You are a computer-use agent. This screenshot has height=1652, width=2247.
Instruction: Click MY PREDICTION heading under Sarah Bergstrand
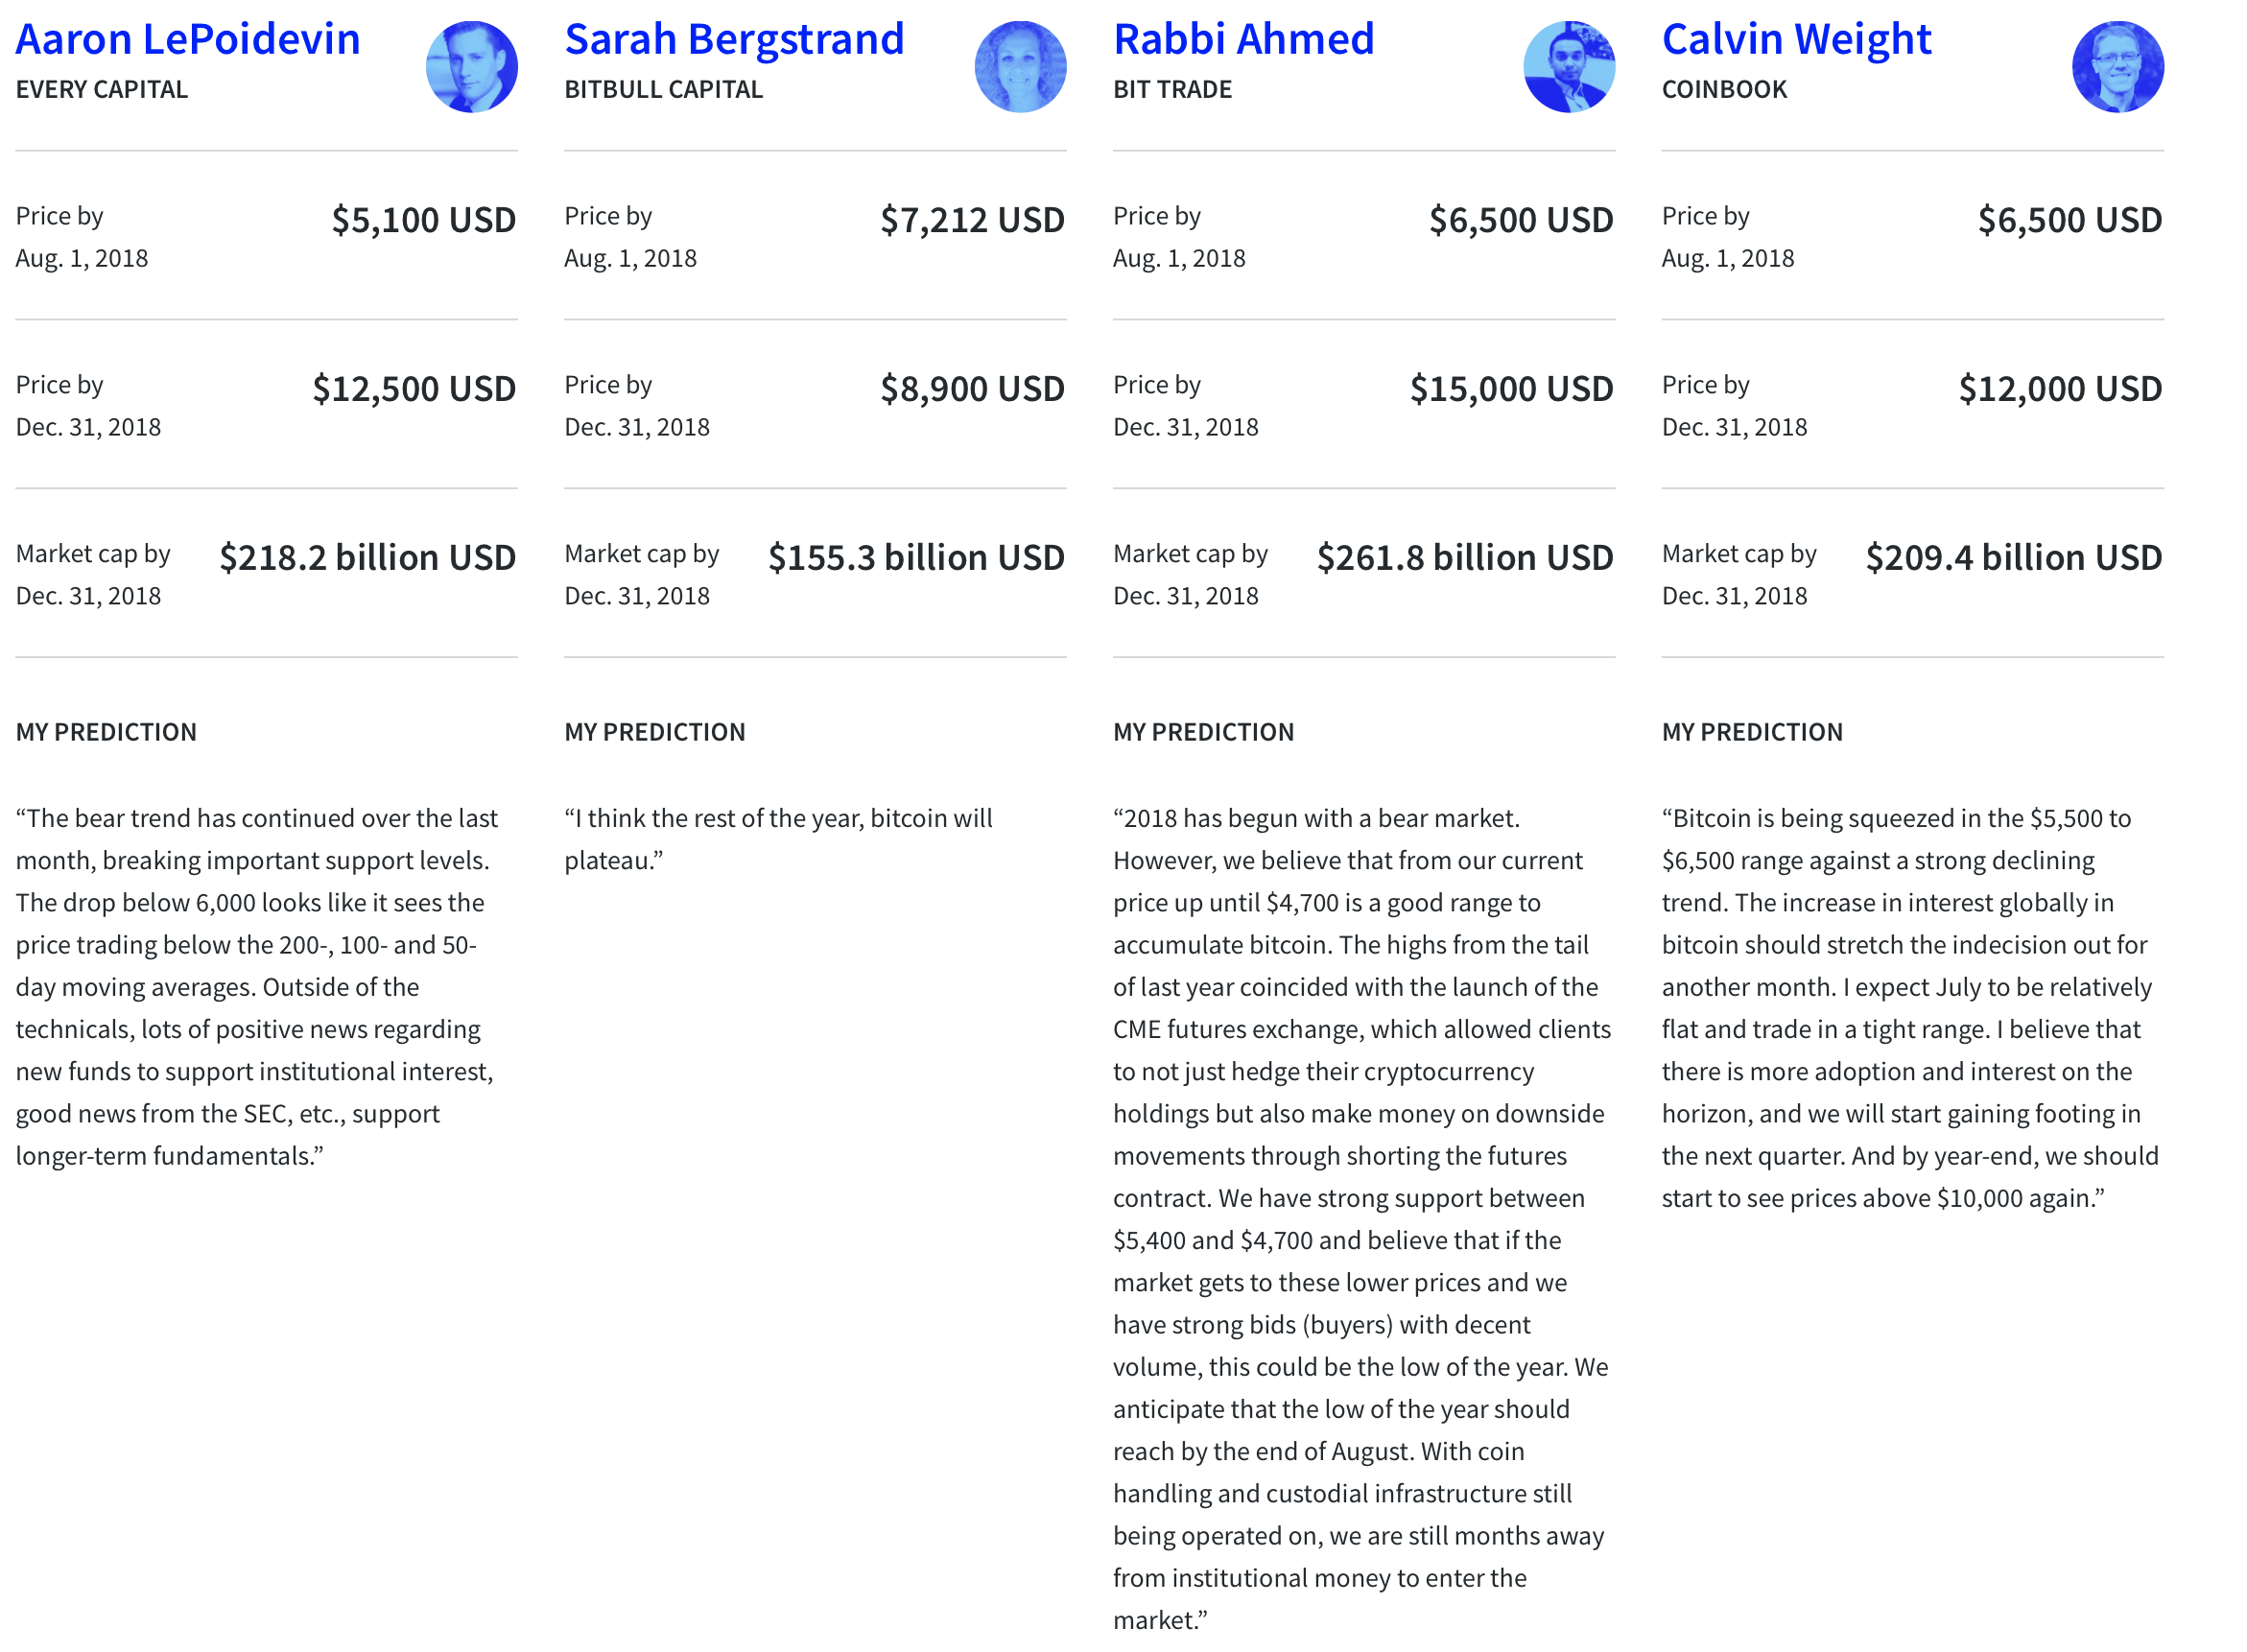[655, 732]
